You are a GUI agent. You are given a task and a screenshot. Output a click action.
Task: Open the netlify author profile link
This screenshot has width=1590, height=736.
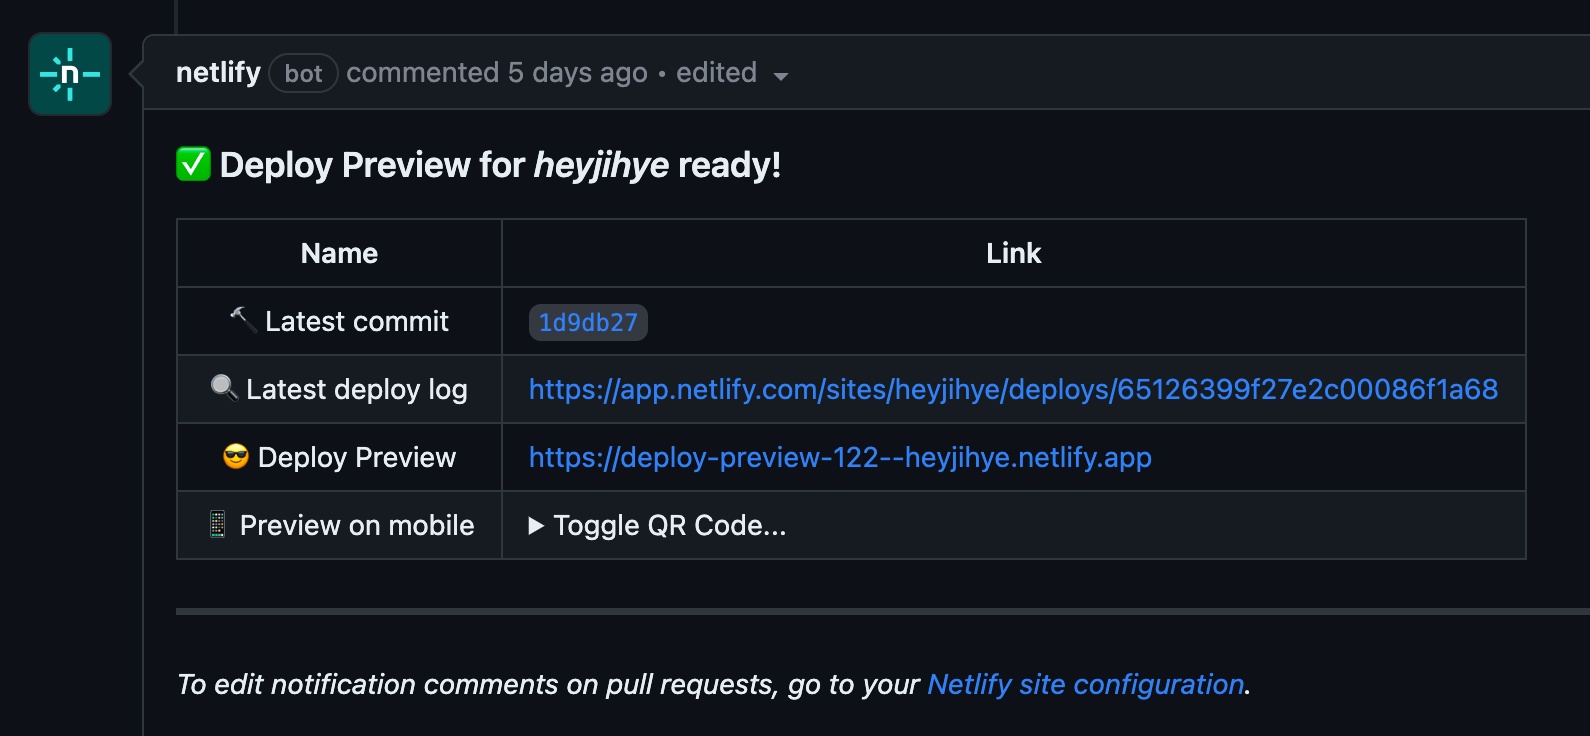pyautogui.click(x=218, y=73)
